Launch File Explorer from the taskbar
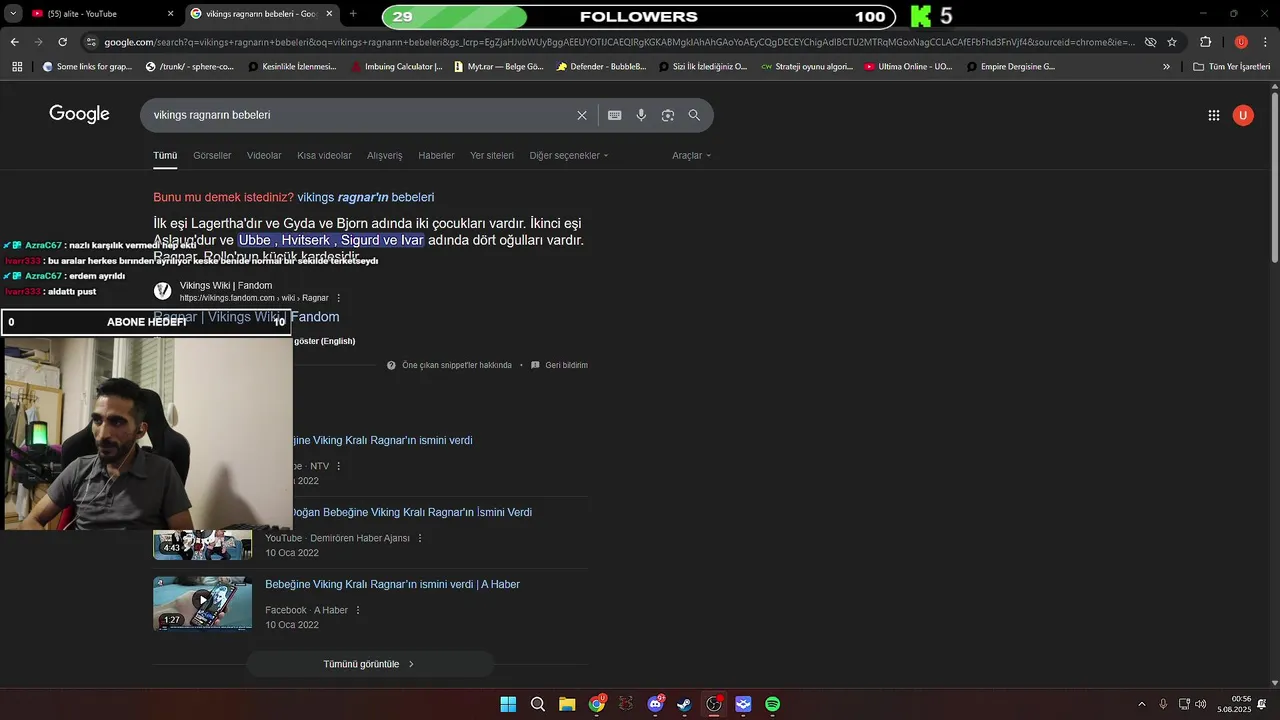Viewport: 1280px width, 720px height. click(x=567, y=704)
